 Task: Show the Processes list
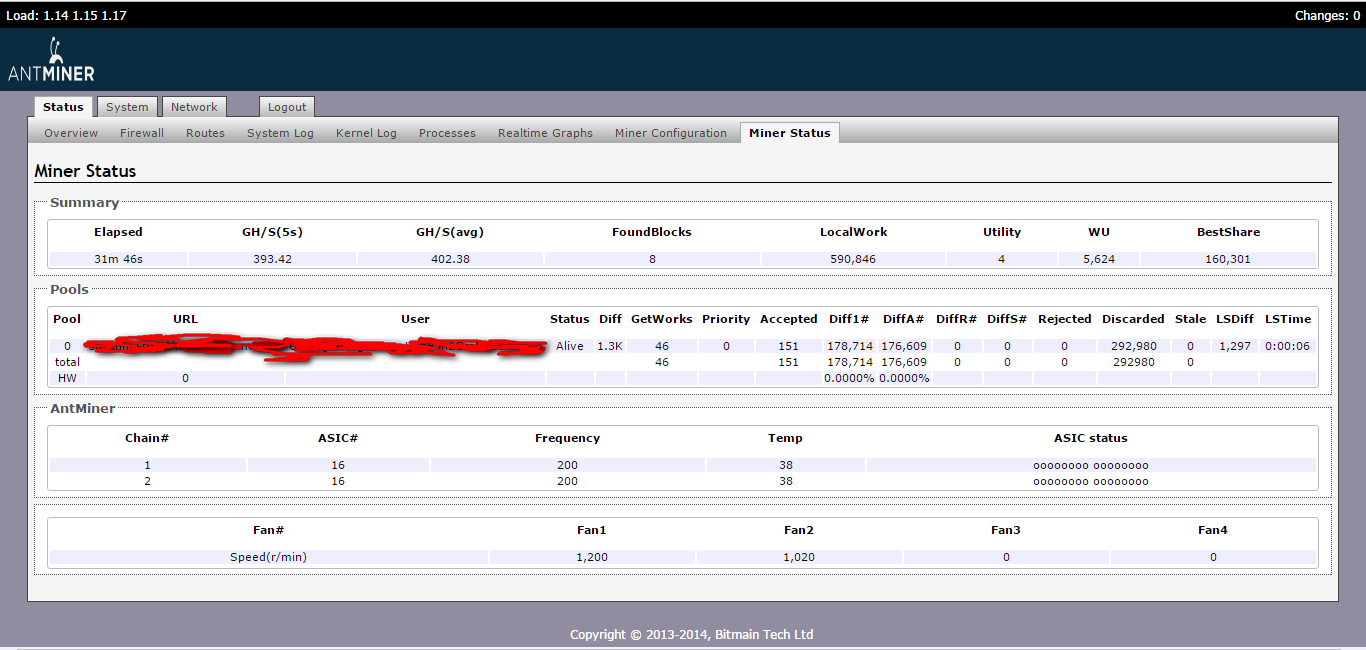(447, 133)
